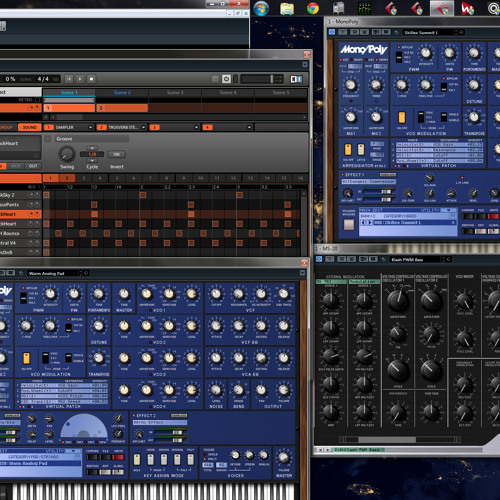Switch to the SOUND tab
Viewport: 500px width, 500px height.
tap(30, 127)
